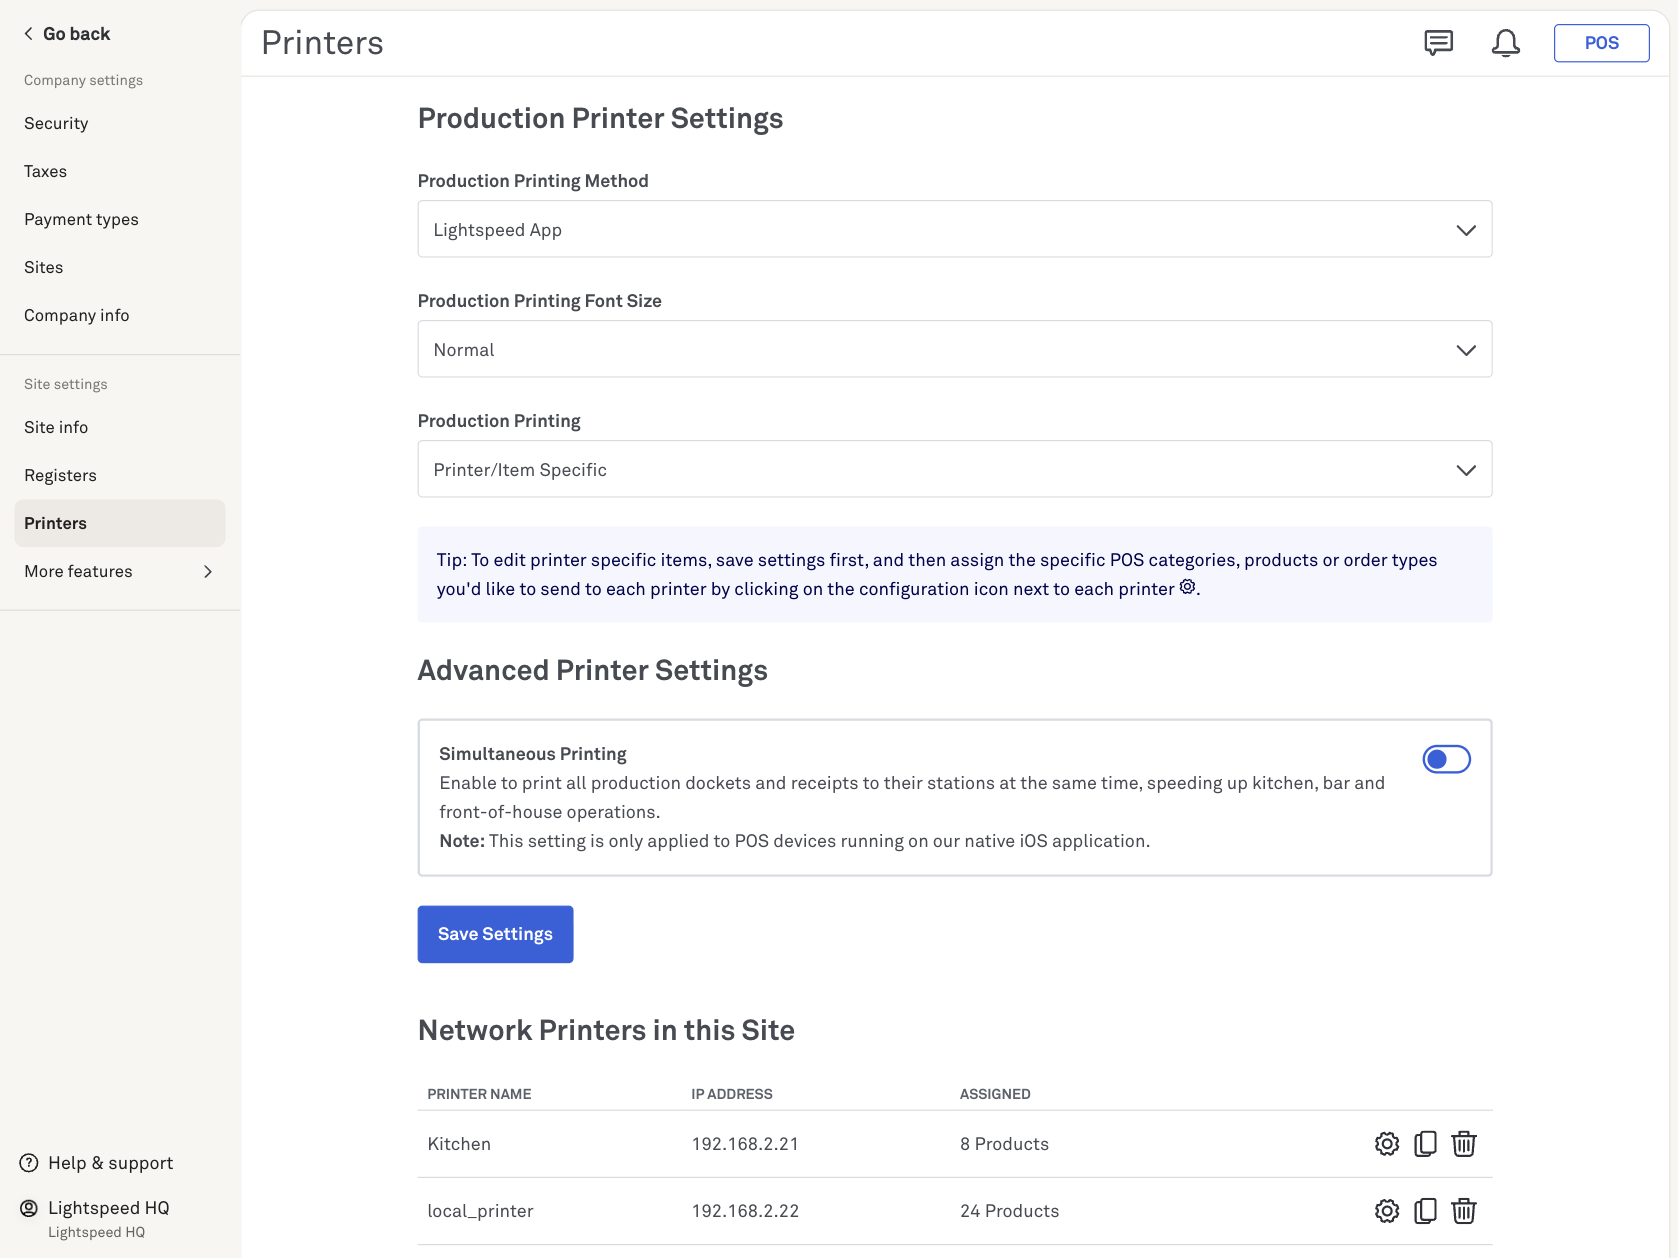Open Taxes settings
This screenshot has width=1678, height=1258.
point(45,171)
